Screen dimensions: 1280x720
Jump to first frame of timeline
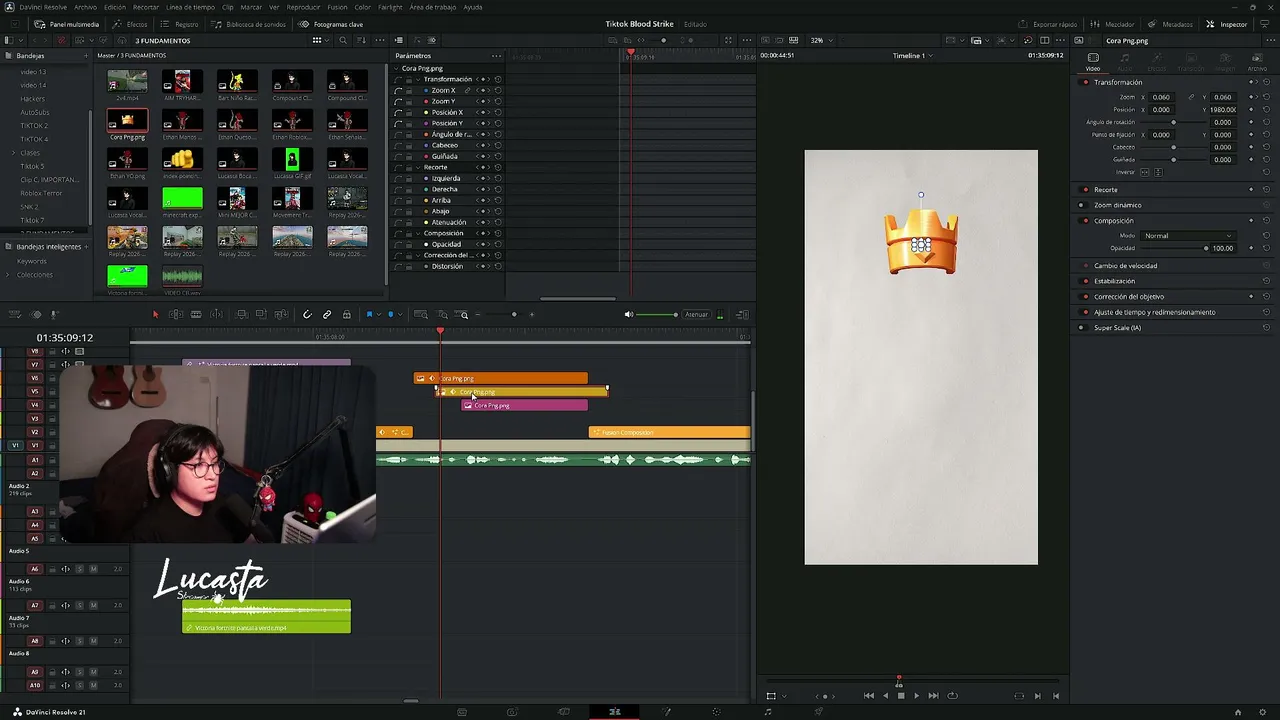click(x=868, y=696)
